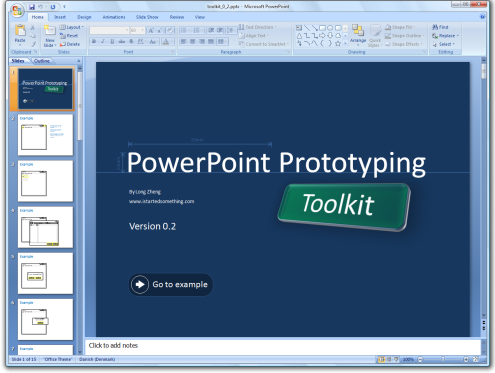The width and height of the screenshot is (495, 373).
Task: Open Change Case menu
Action: [153, 41]
